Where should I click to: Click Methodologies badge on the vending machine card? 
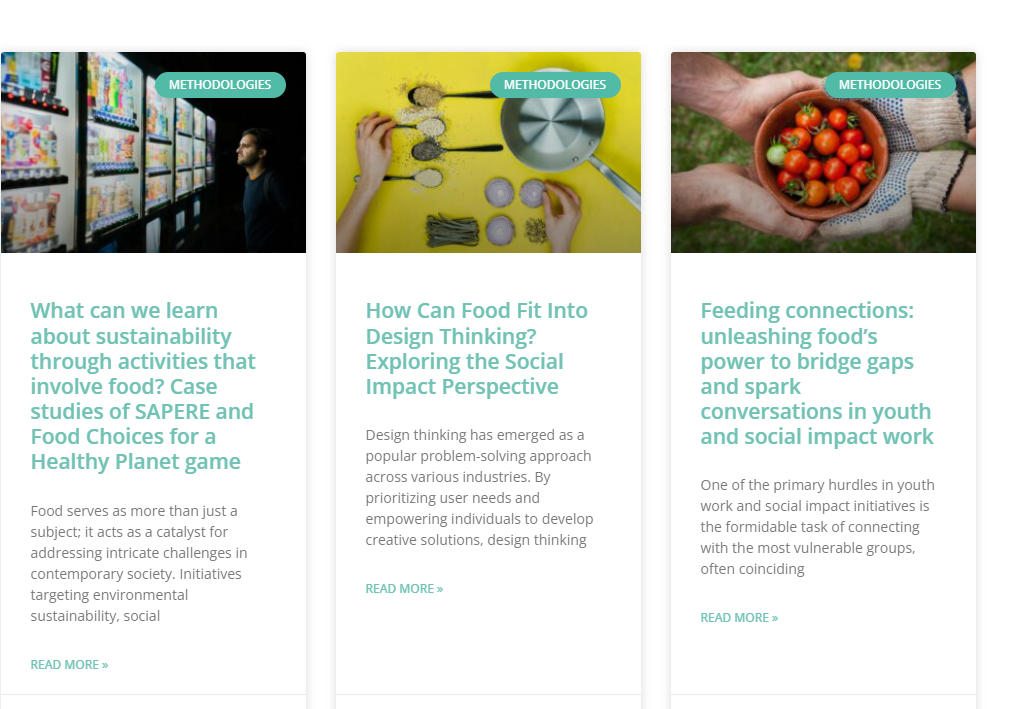coord(220,85)
